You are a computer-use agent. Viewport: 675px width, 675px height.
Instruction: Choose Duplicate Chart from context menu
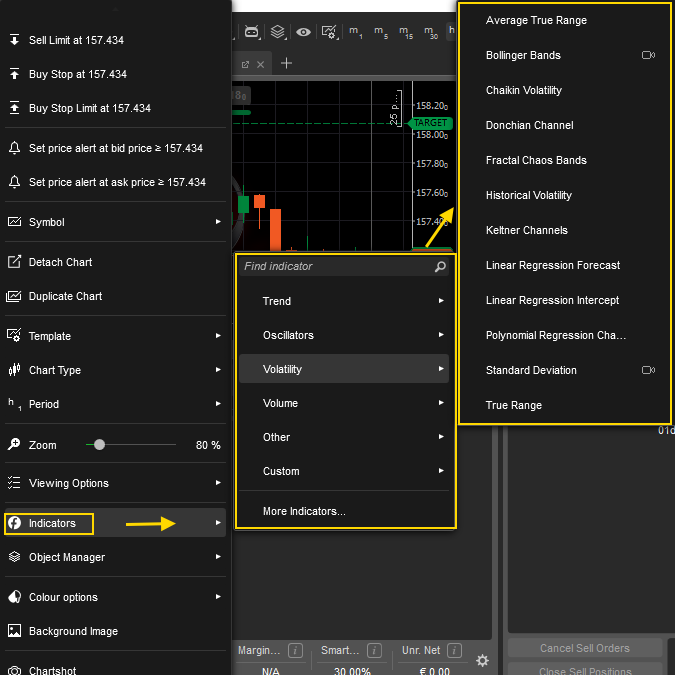(x=65, y=296)
